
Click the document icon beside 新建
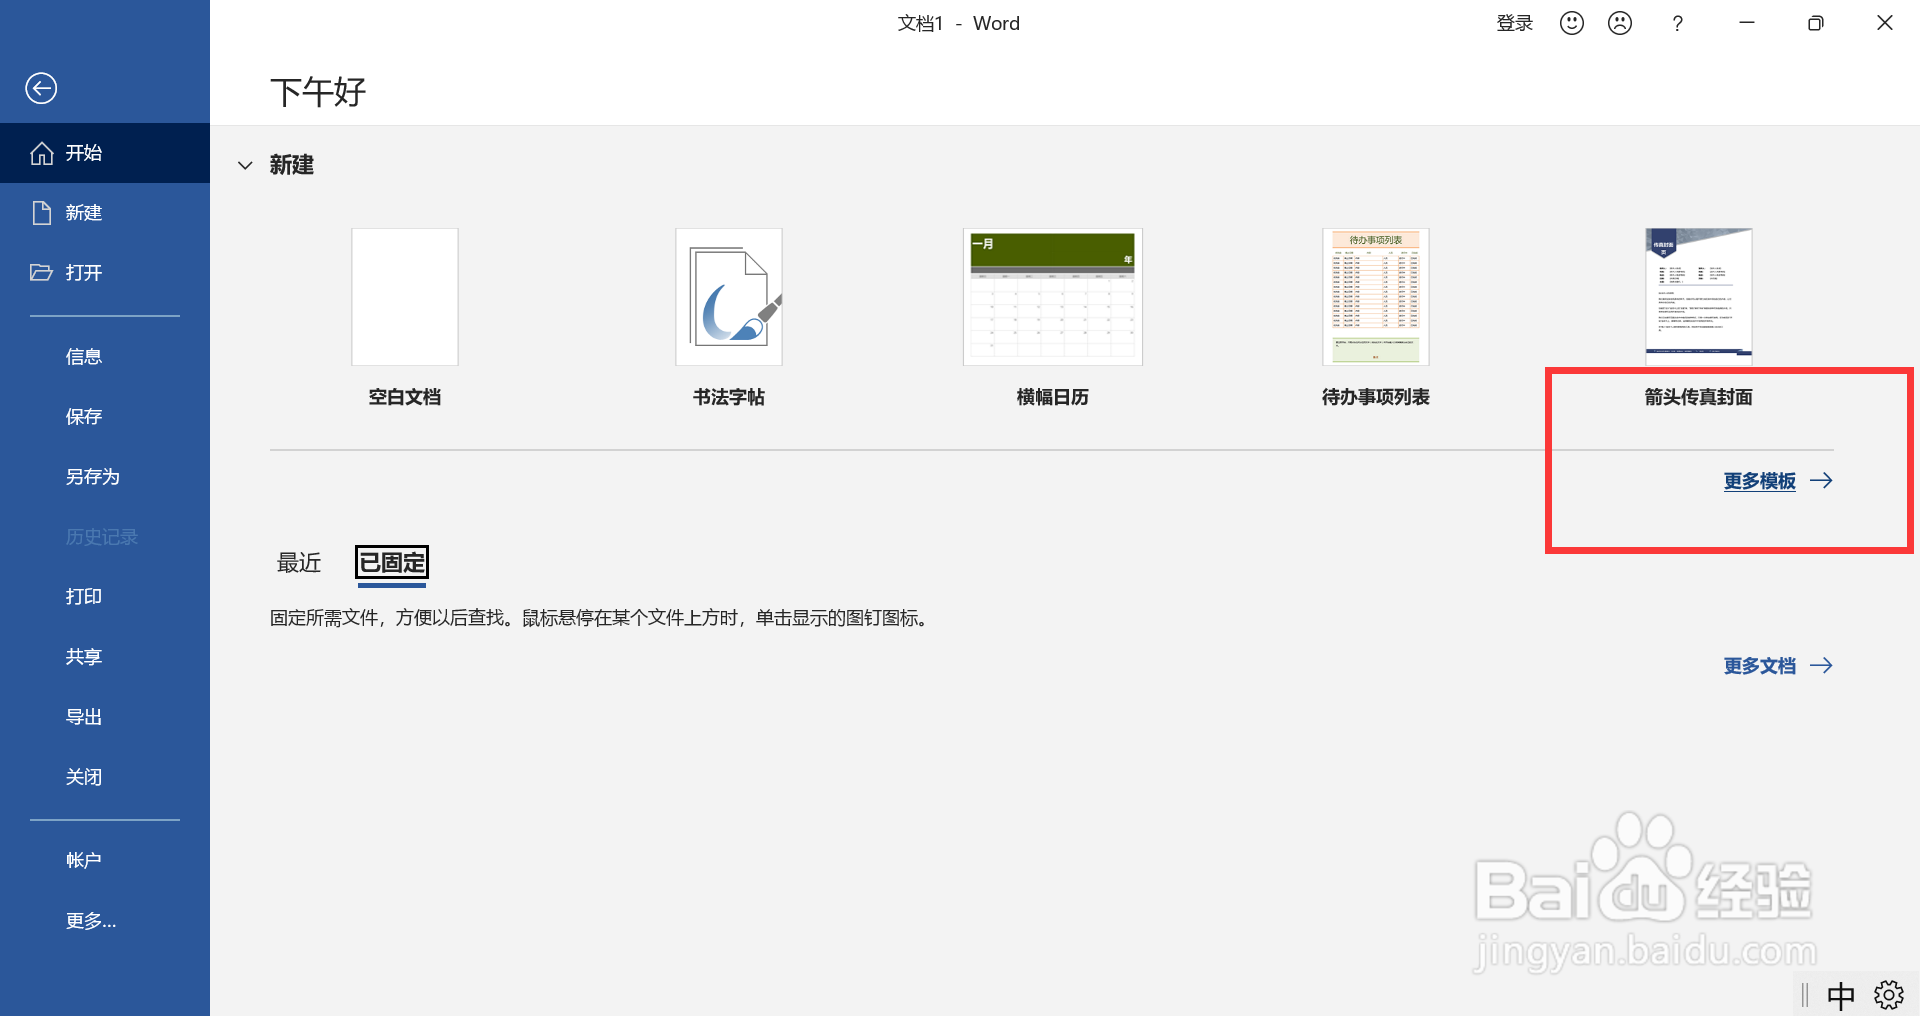click(x=42, y=213)
